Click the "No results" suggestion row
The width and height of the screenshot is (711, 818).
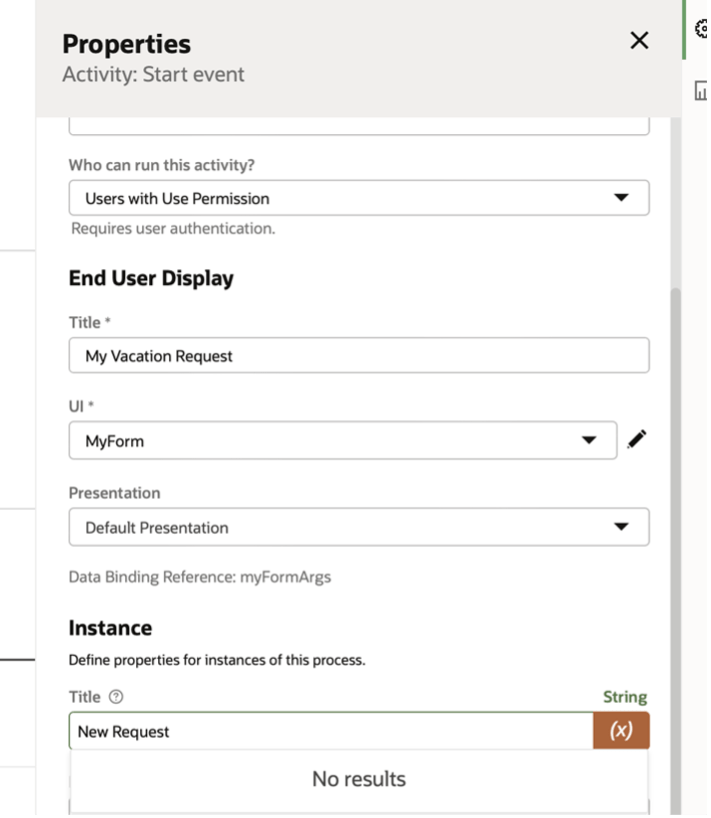click(358, 779)
